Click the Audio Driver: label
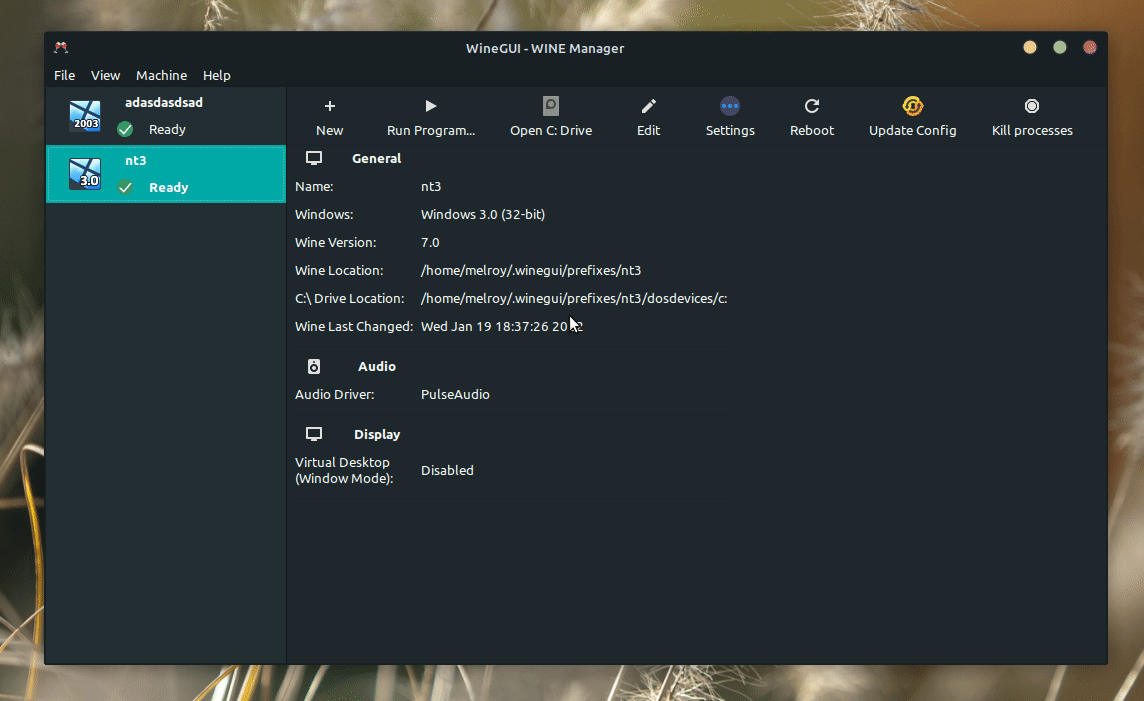 pos(335,394)
